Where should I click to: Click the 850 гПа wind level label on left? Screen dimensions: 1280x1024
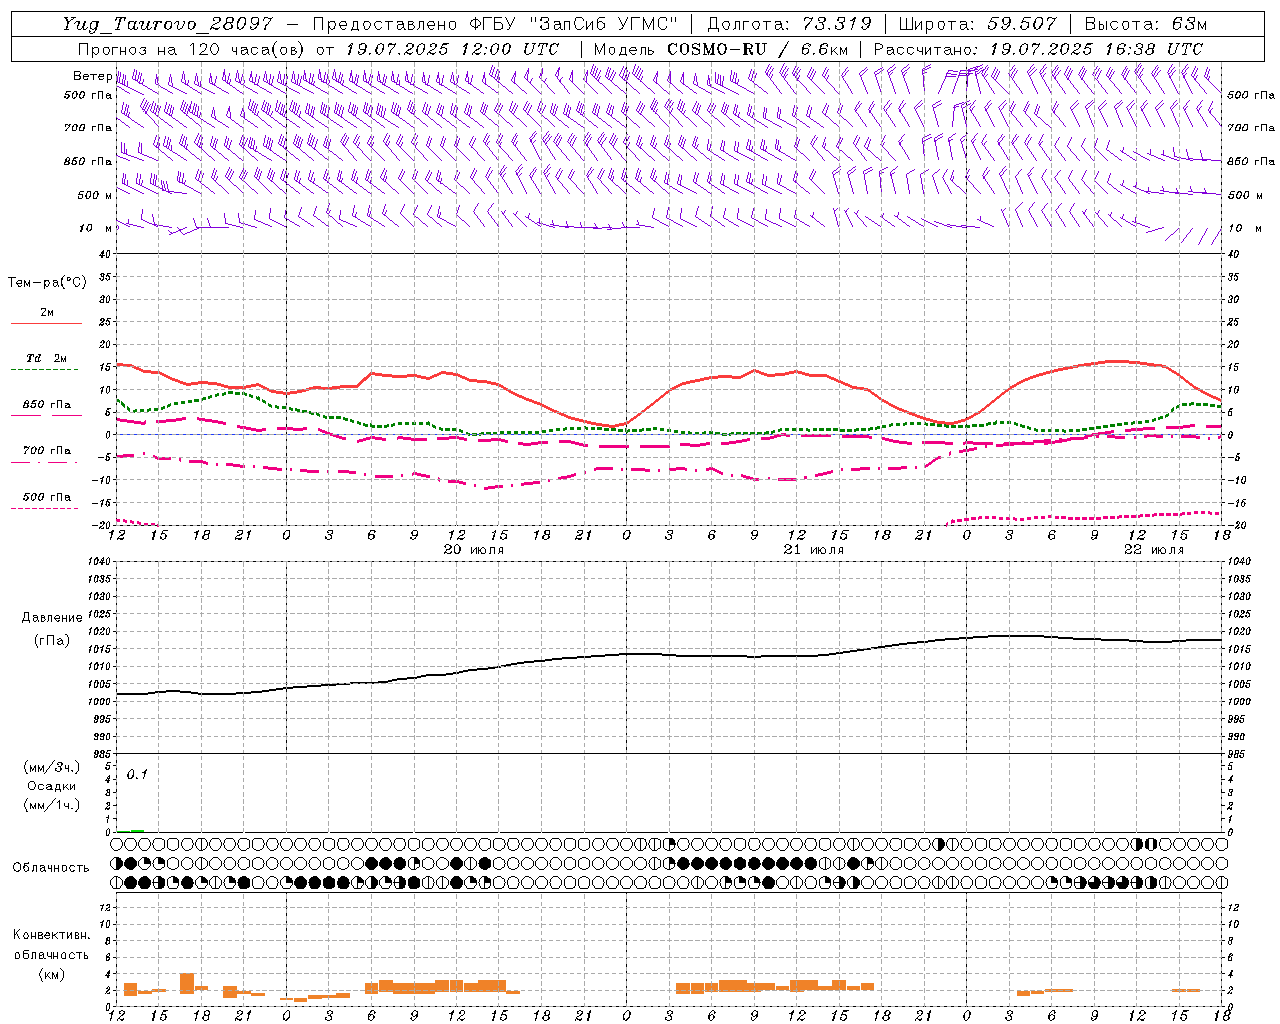[x=88, y=161]
